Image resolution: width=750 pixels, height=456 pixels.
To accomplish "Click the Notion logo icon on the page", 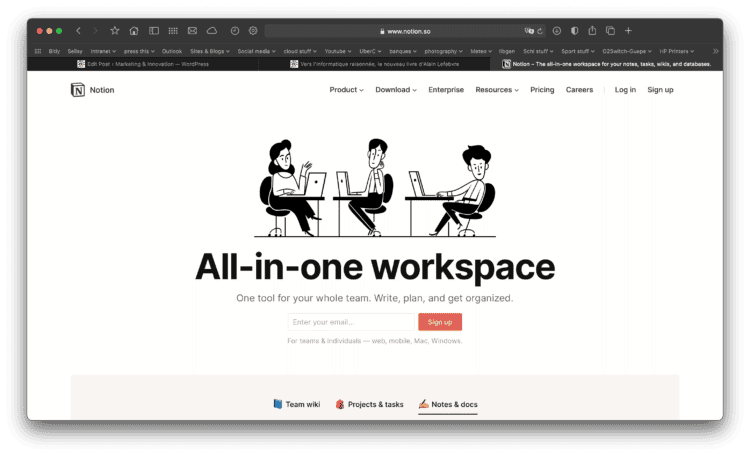I will pos(78,89).
